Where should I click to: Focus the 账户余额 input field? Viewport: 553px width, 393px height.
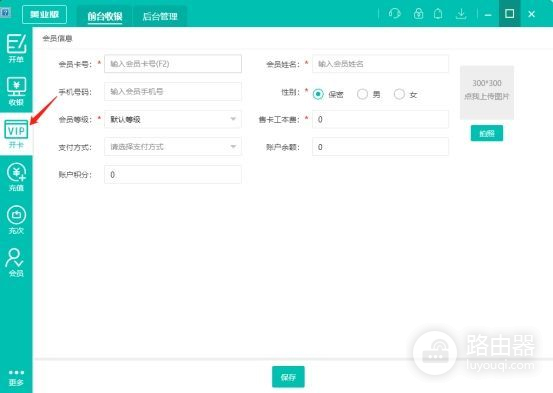tap(380, 147)
